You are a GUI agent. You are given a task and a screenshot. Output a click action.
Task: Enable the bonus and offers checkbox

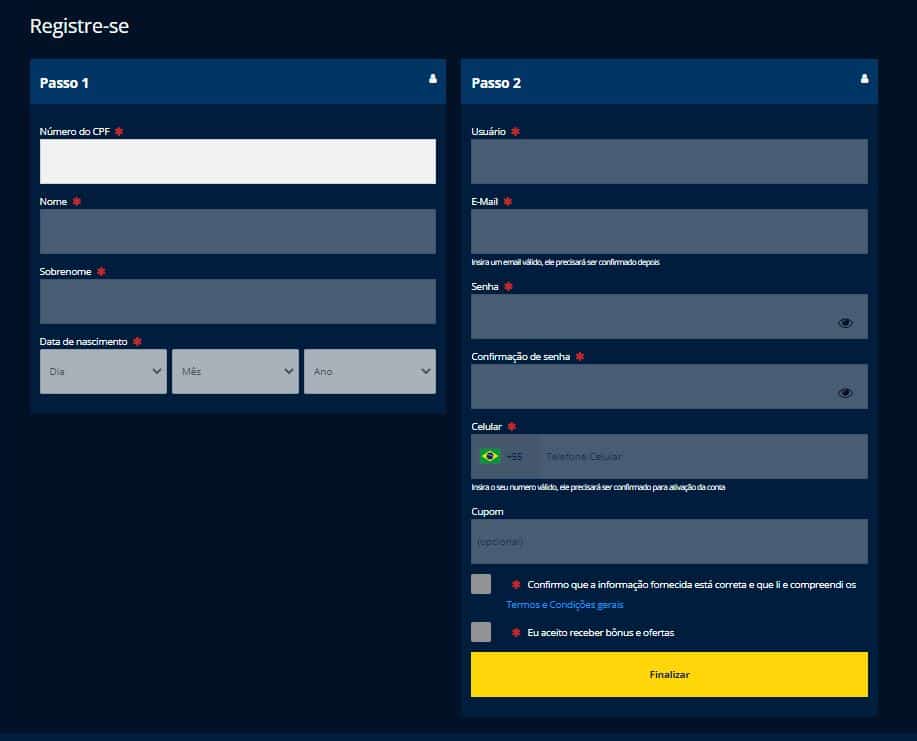pyautogui.click(x=481, y=632)
